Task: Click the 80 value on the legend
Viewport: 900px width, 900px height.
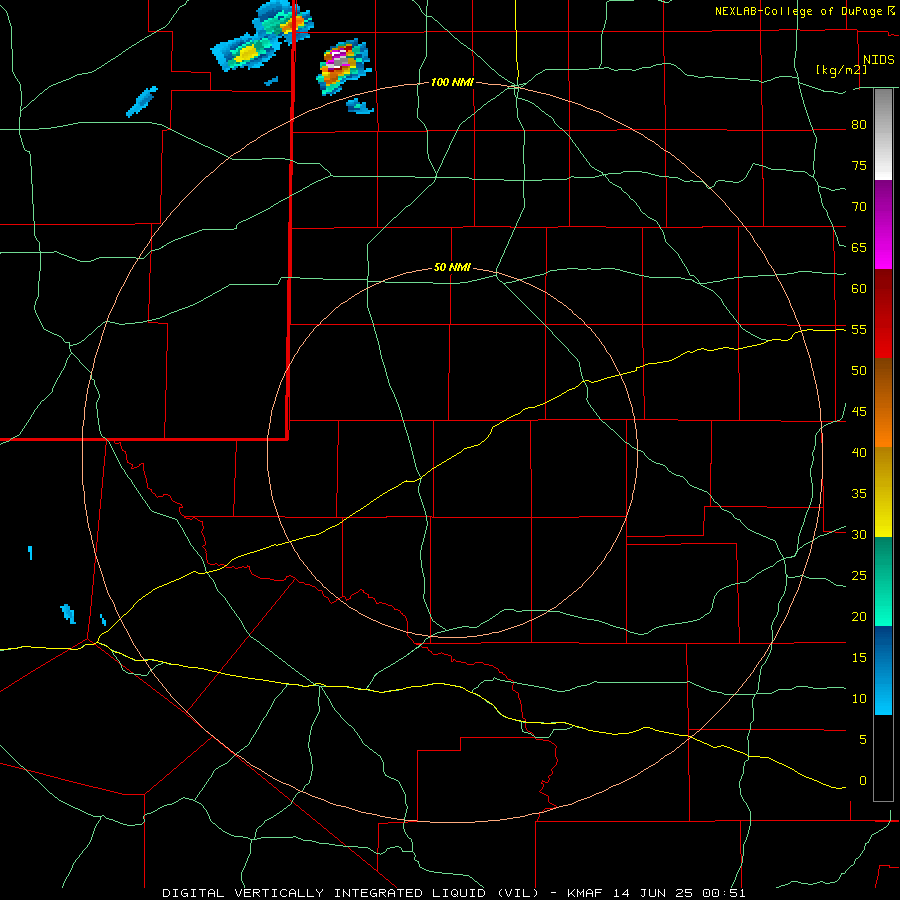Action: tap(859, 125)
